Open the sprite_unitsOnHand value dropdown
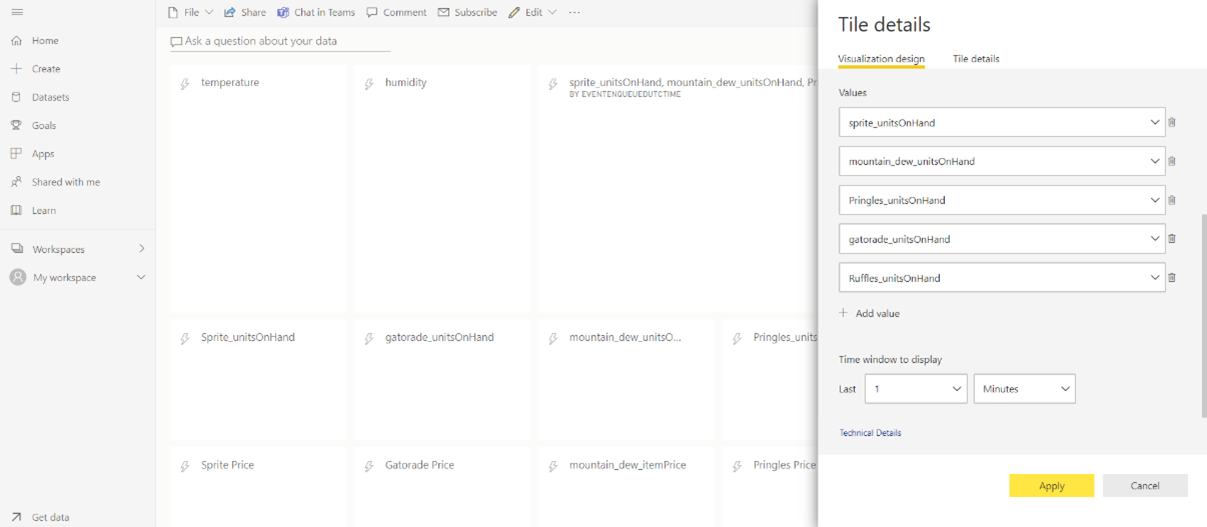 coord(1002,122)
